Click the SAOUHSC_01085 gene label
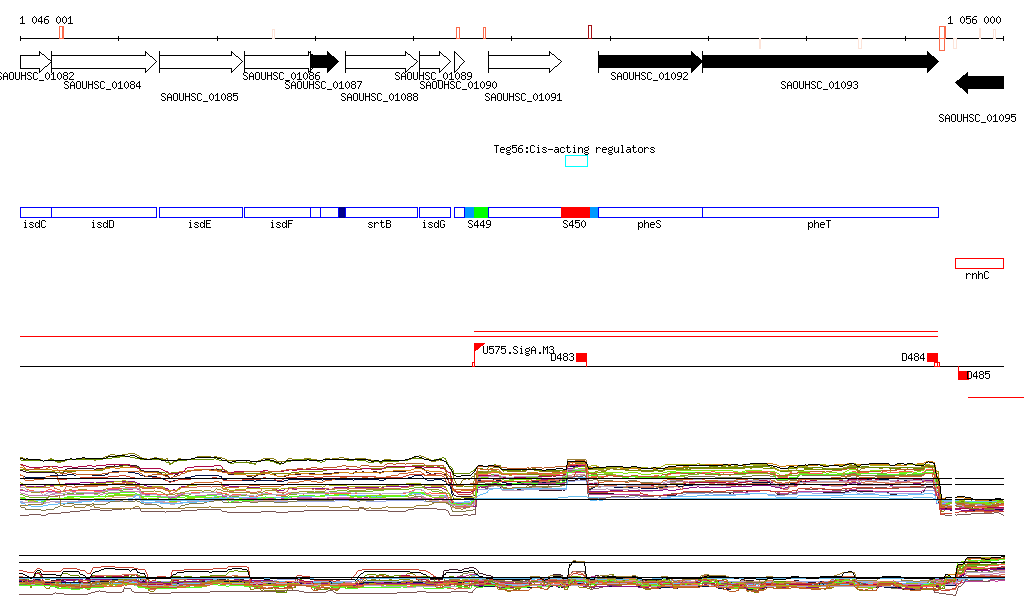 tap(199, 98)
